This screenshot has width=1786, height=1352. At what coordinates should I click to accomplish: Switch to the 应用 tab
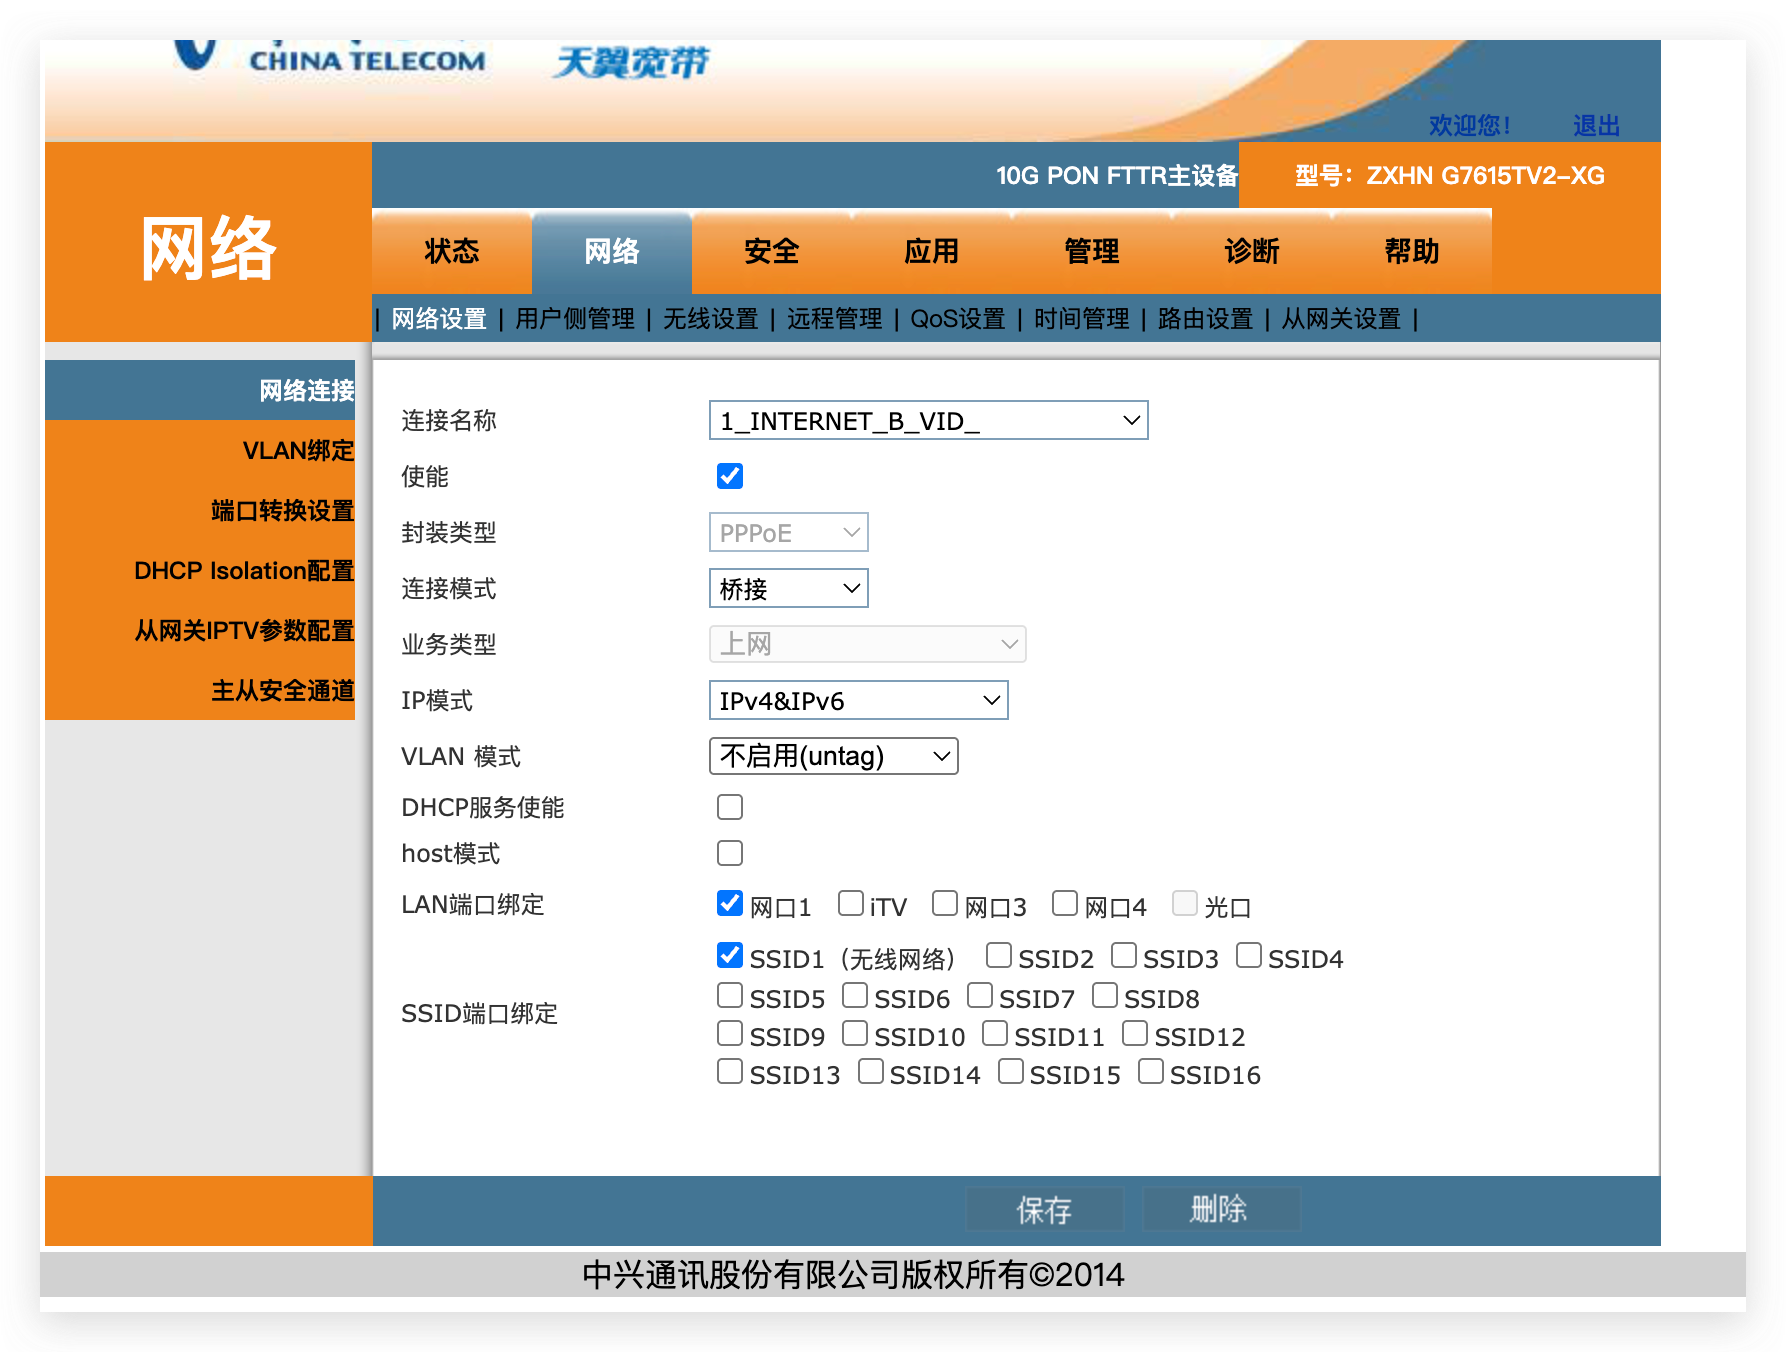[x=930, y=252]
